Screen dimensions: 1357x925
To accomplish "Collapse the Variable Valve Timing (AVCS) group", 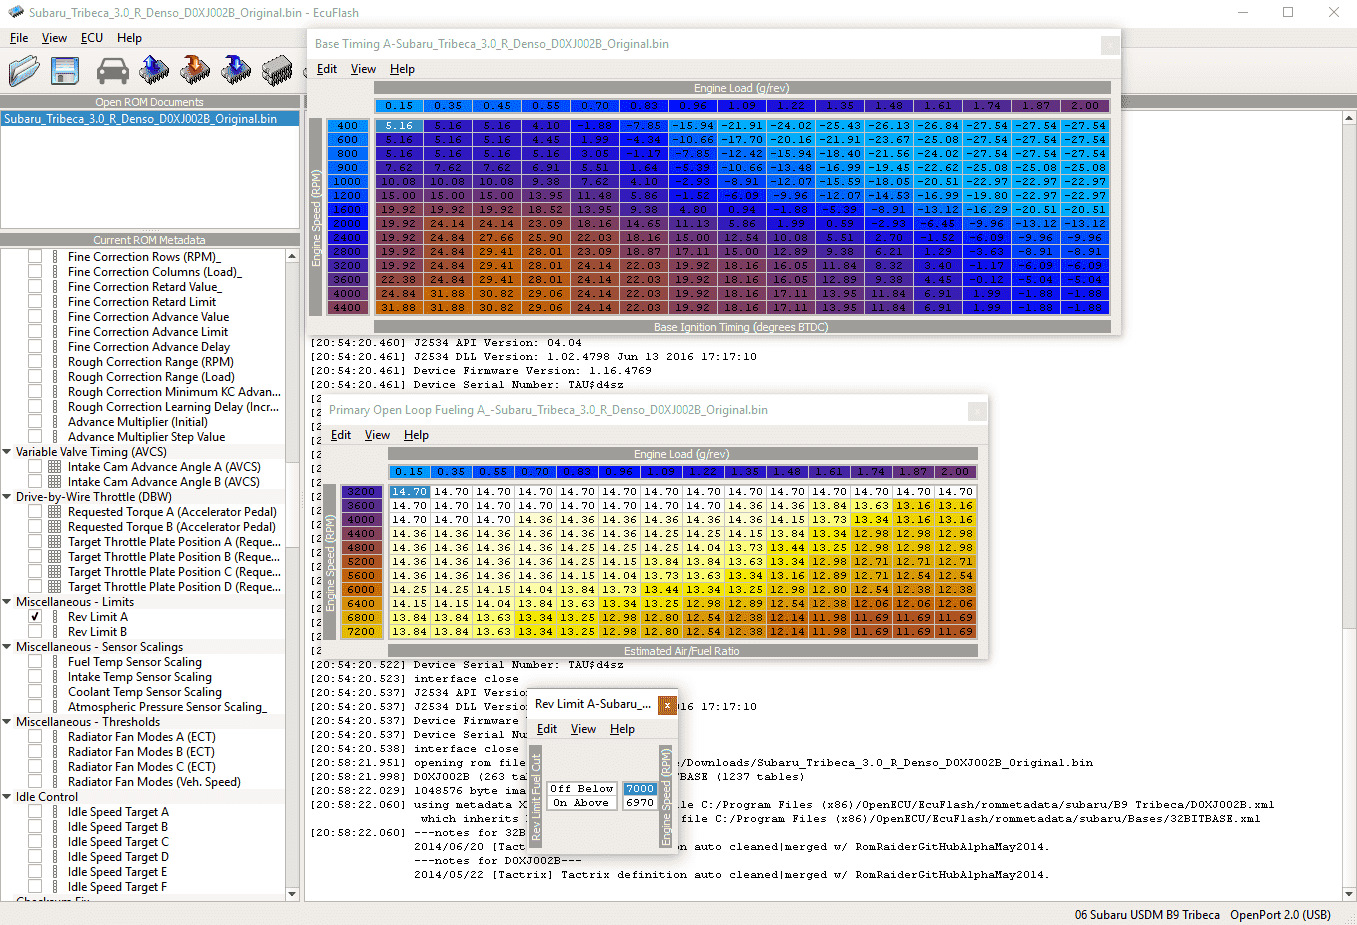I will (7, 452).
